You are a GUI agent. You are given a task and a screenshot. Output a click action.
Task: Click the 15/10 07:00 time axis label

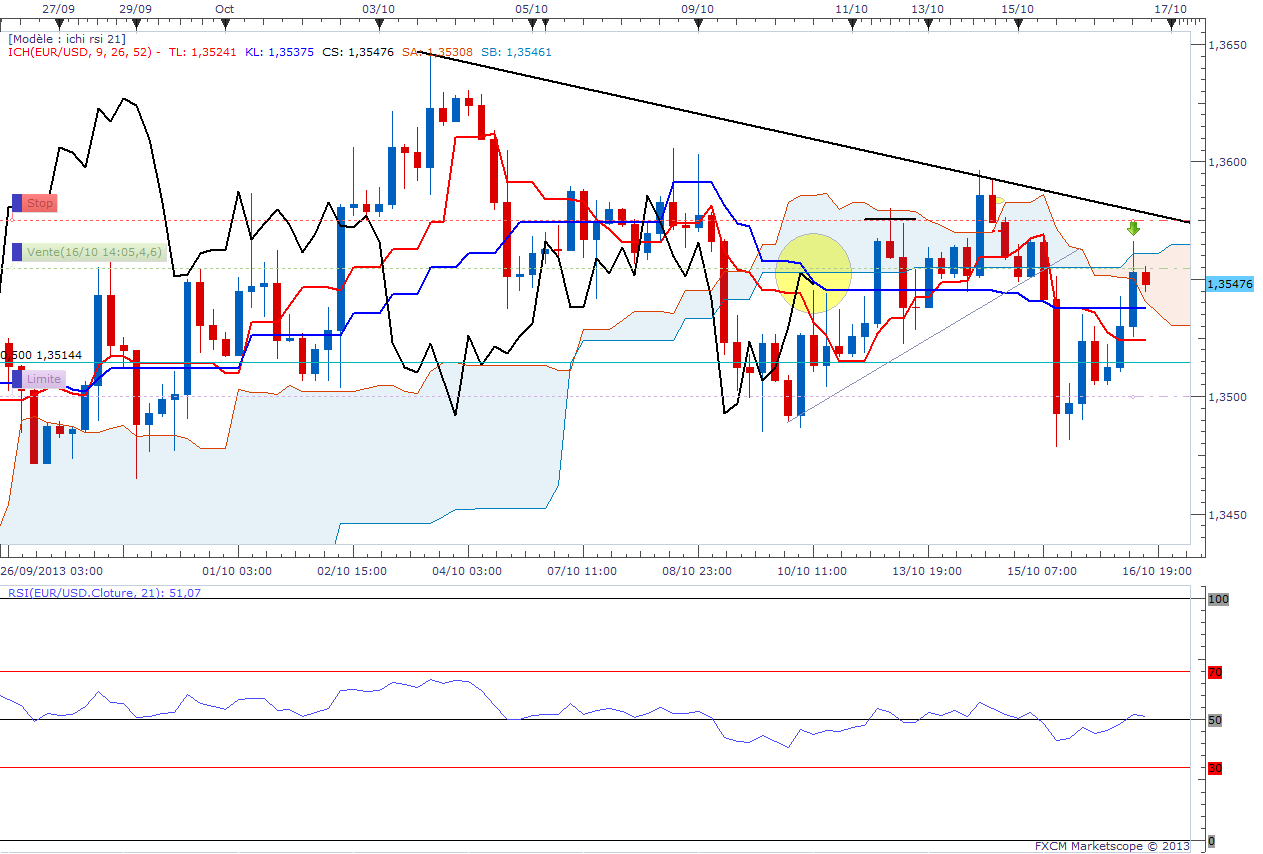[x=1043, y=571]
